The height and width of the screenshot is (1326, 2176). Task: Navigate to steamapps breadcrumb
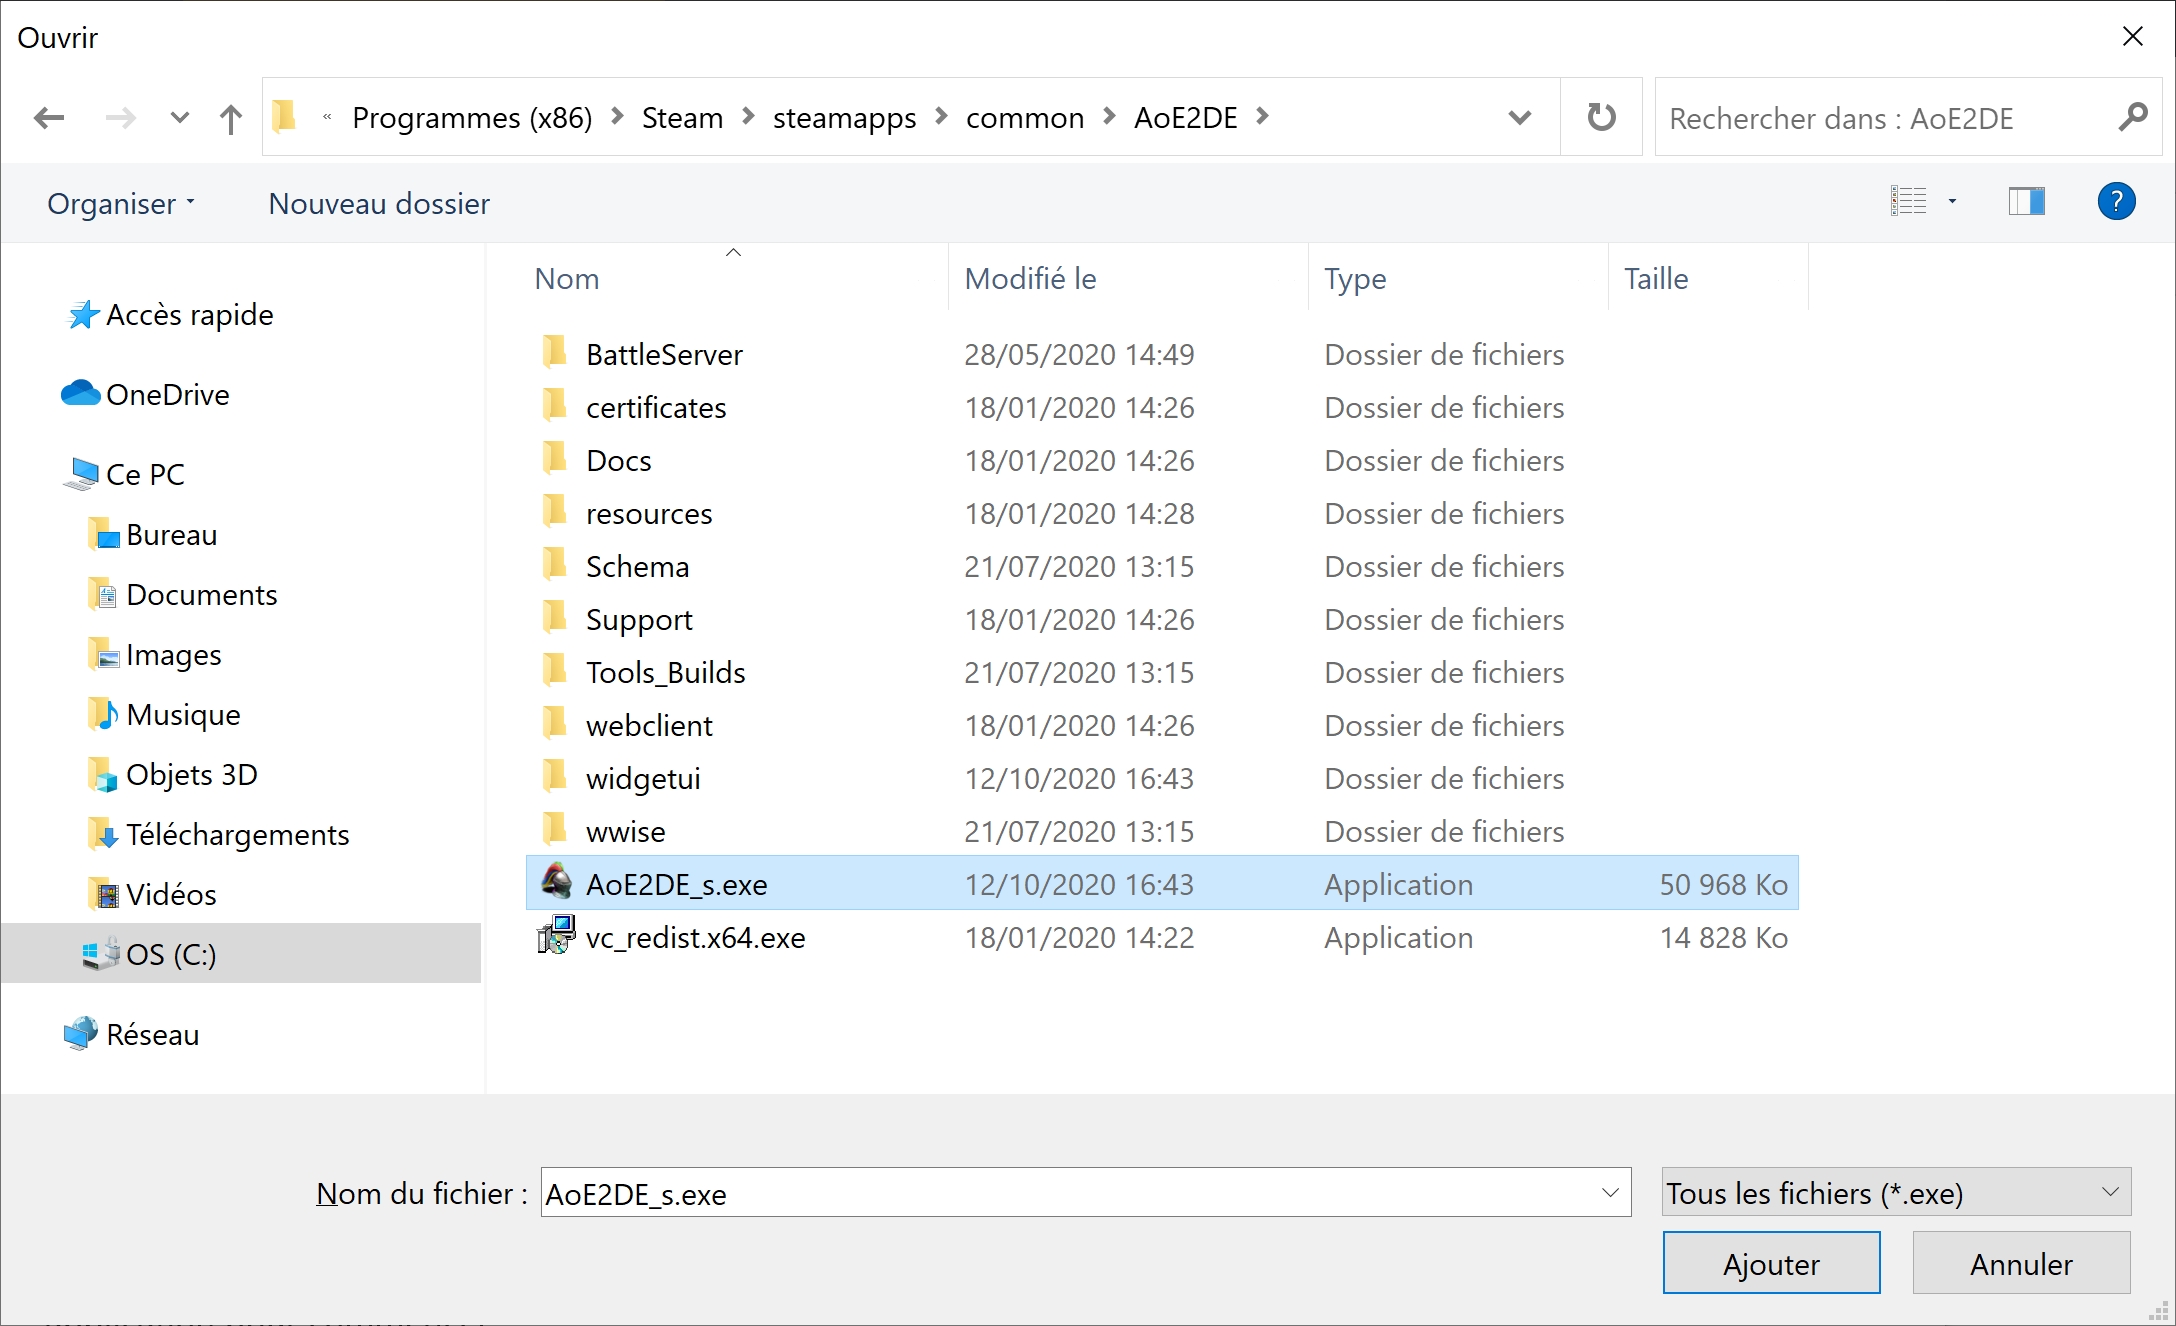click(x=844, y=118)
